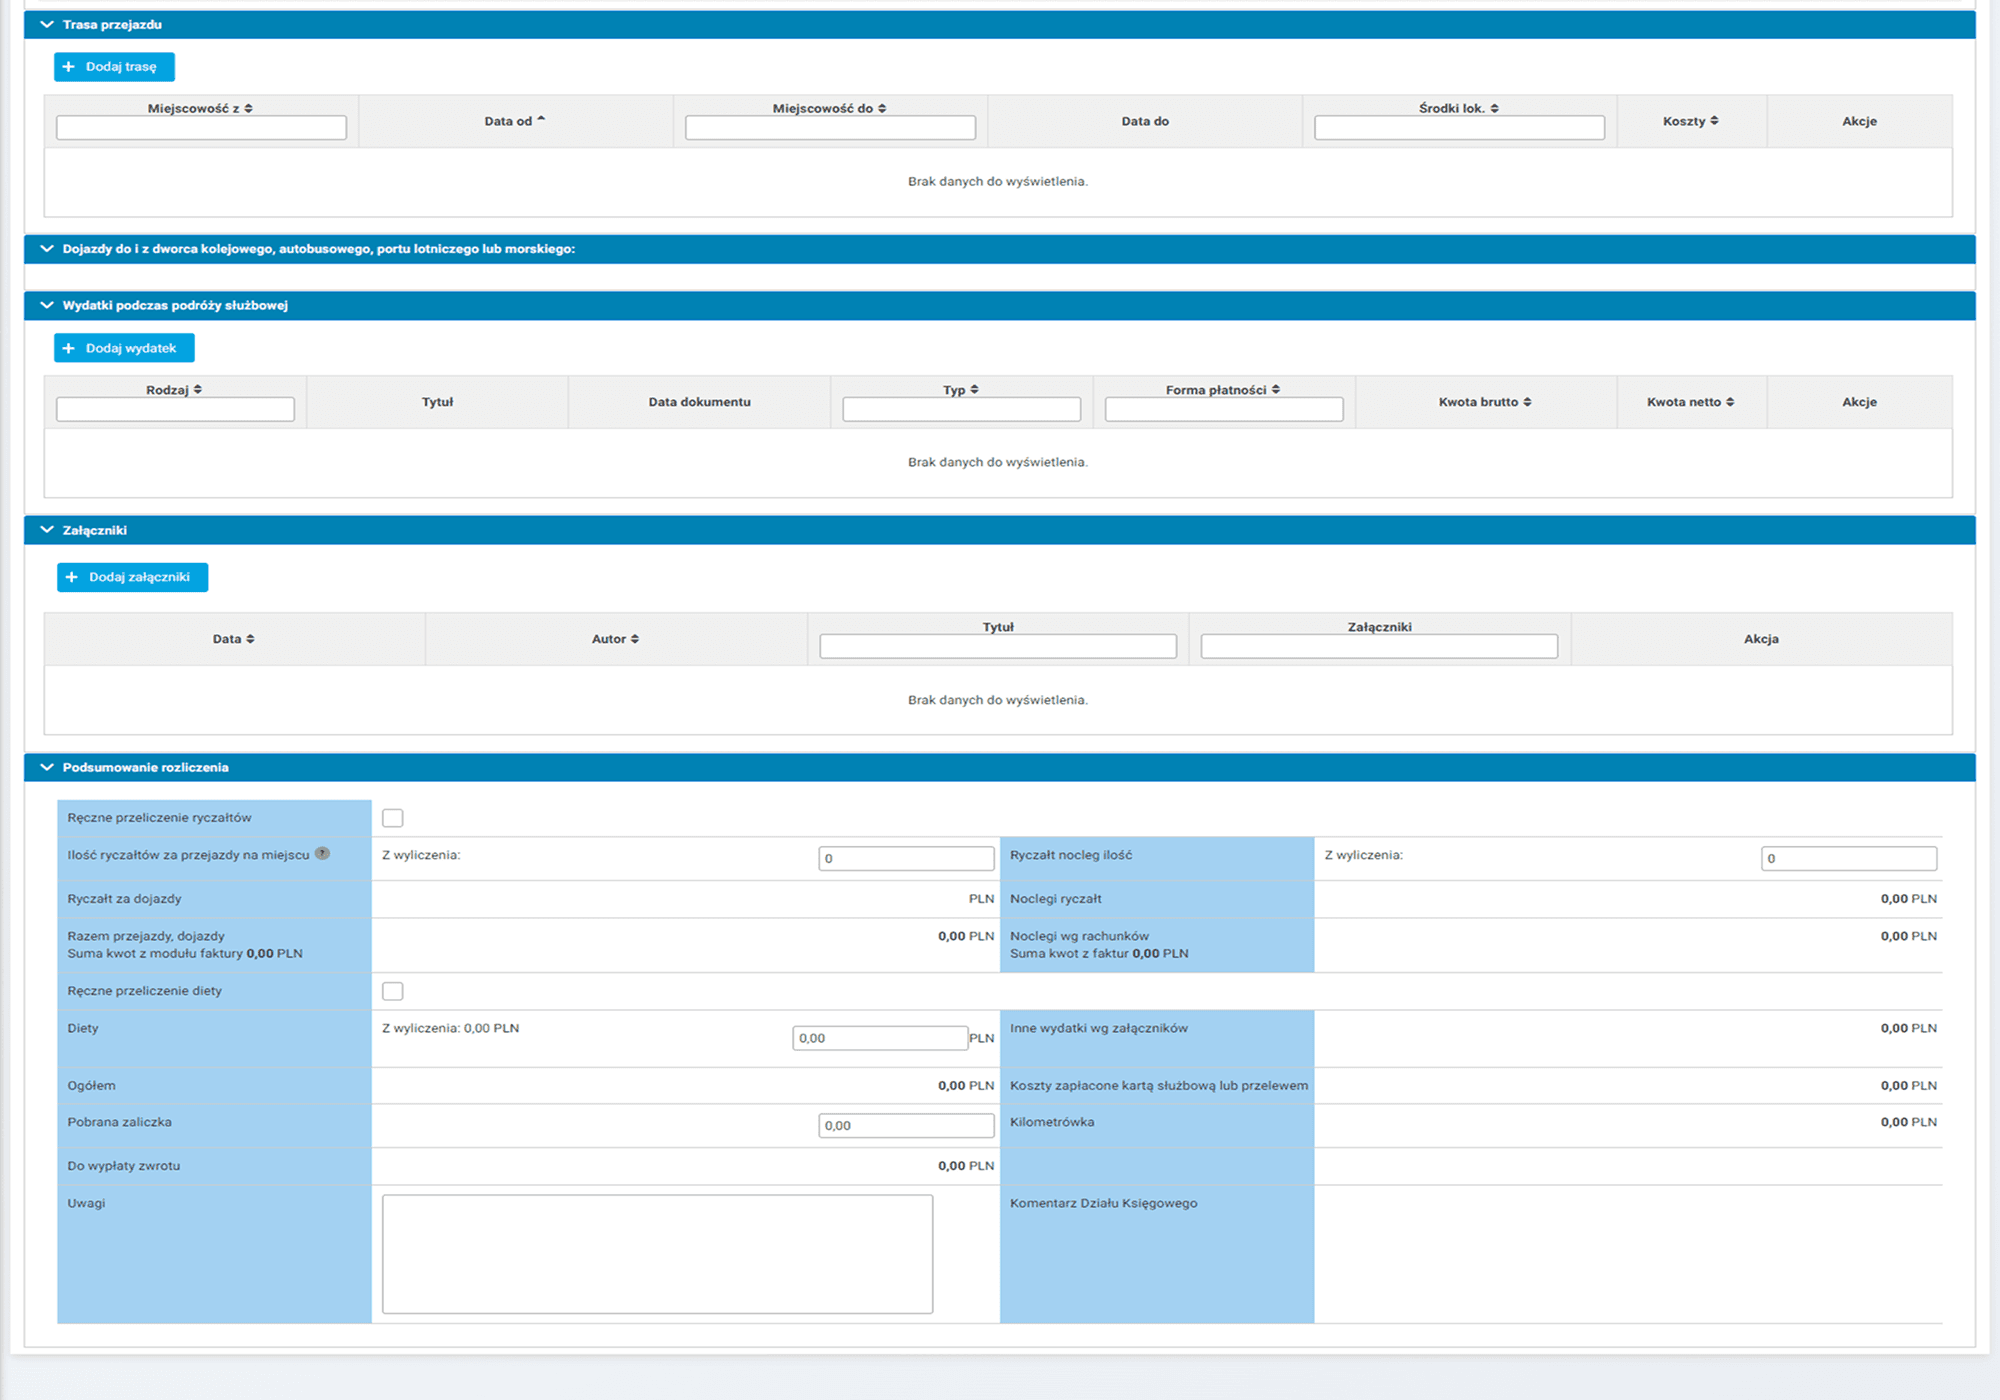This screenshot has width=2000, height=1400.
Task: Click the Uwagi text area
Action: 657,1254
